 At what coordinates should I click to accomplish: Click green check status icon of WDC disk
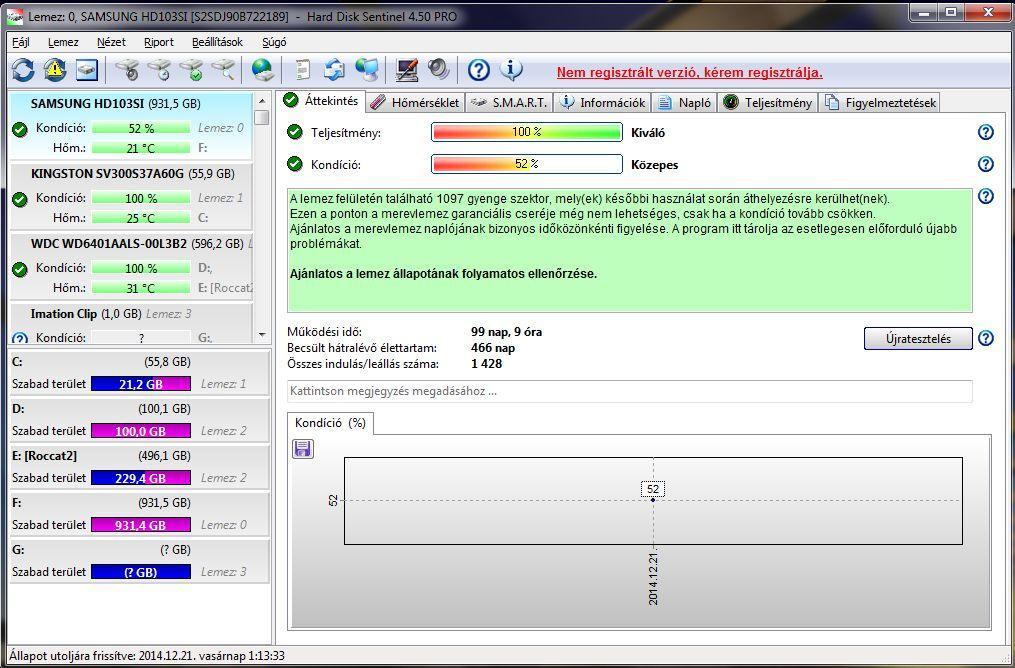click(20, 269)
